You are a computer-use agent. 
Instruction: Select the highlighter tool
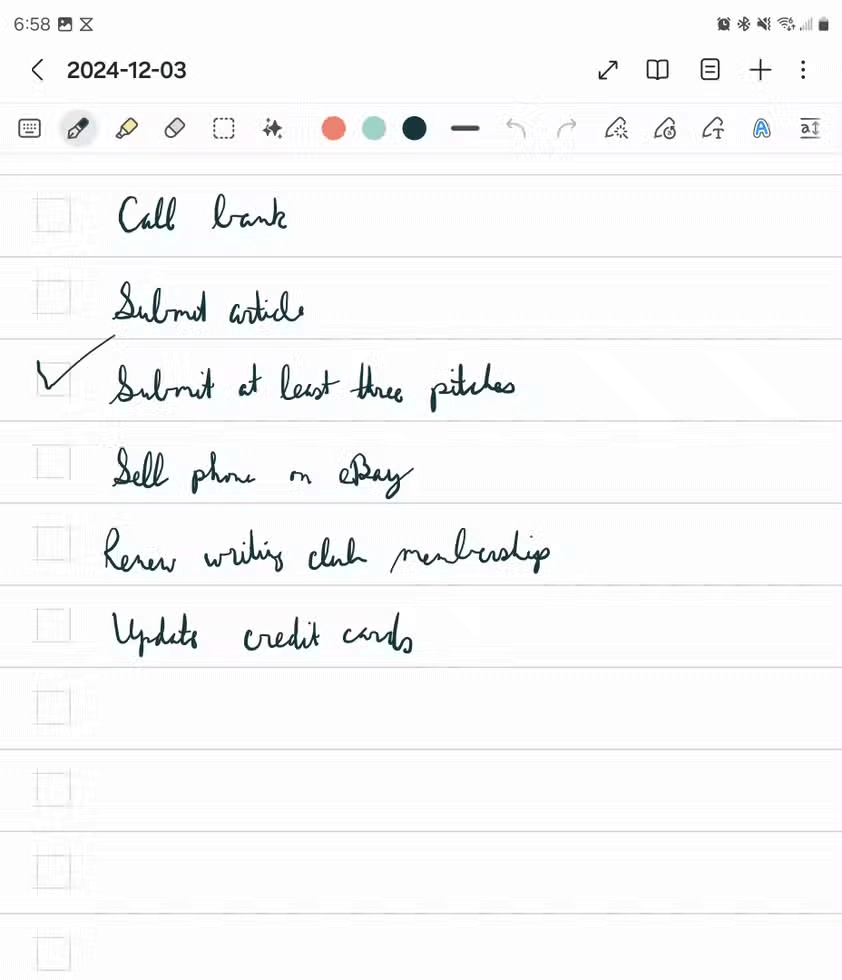click(127, 129)
